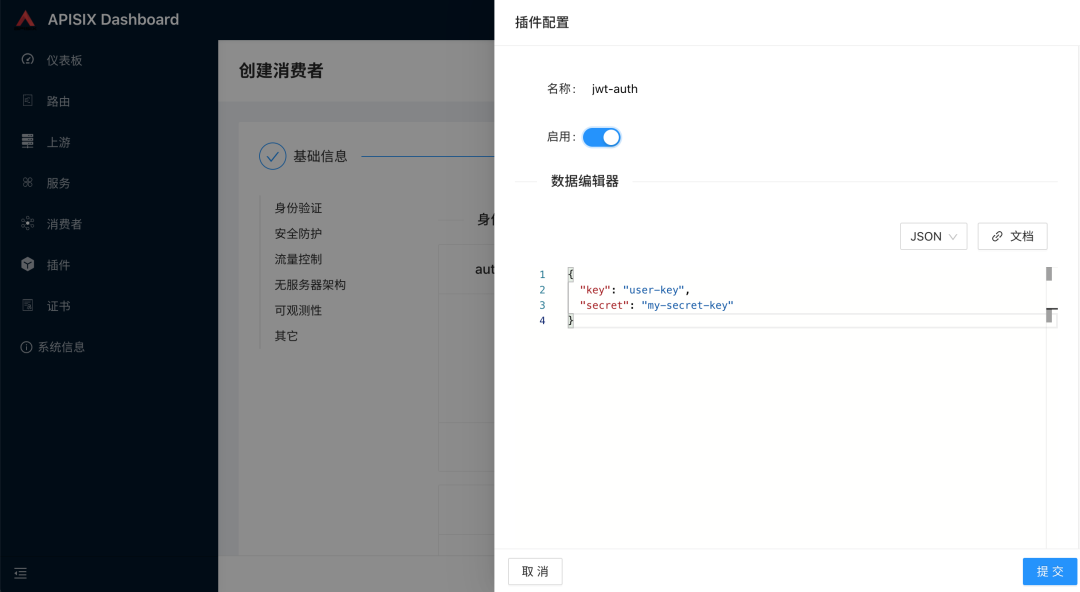The width and height of the screenshot is (1080, 592).
Task: Jump to 身份验证 plugin category
Action: coord(298,207)
